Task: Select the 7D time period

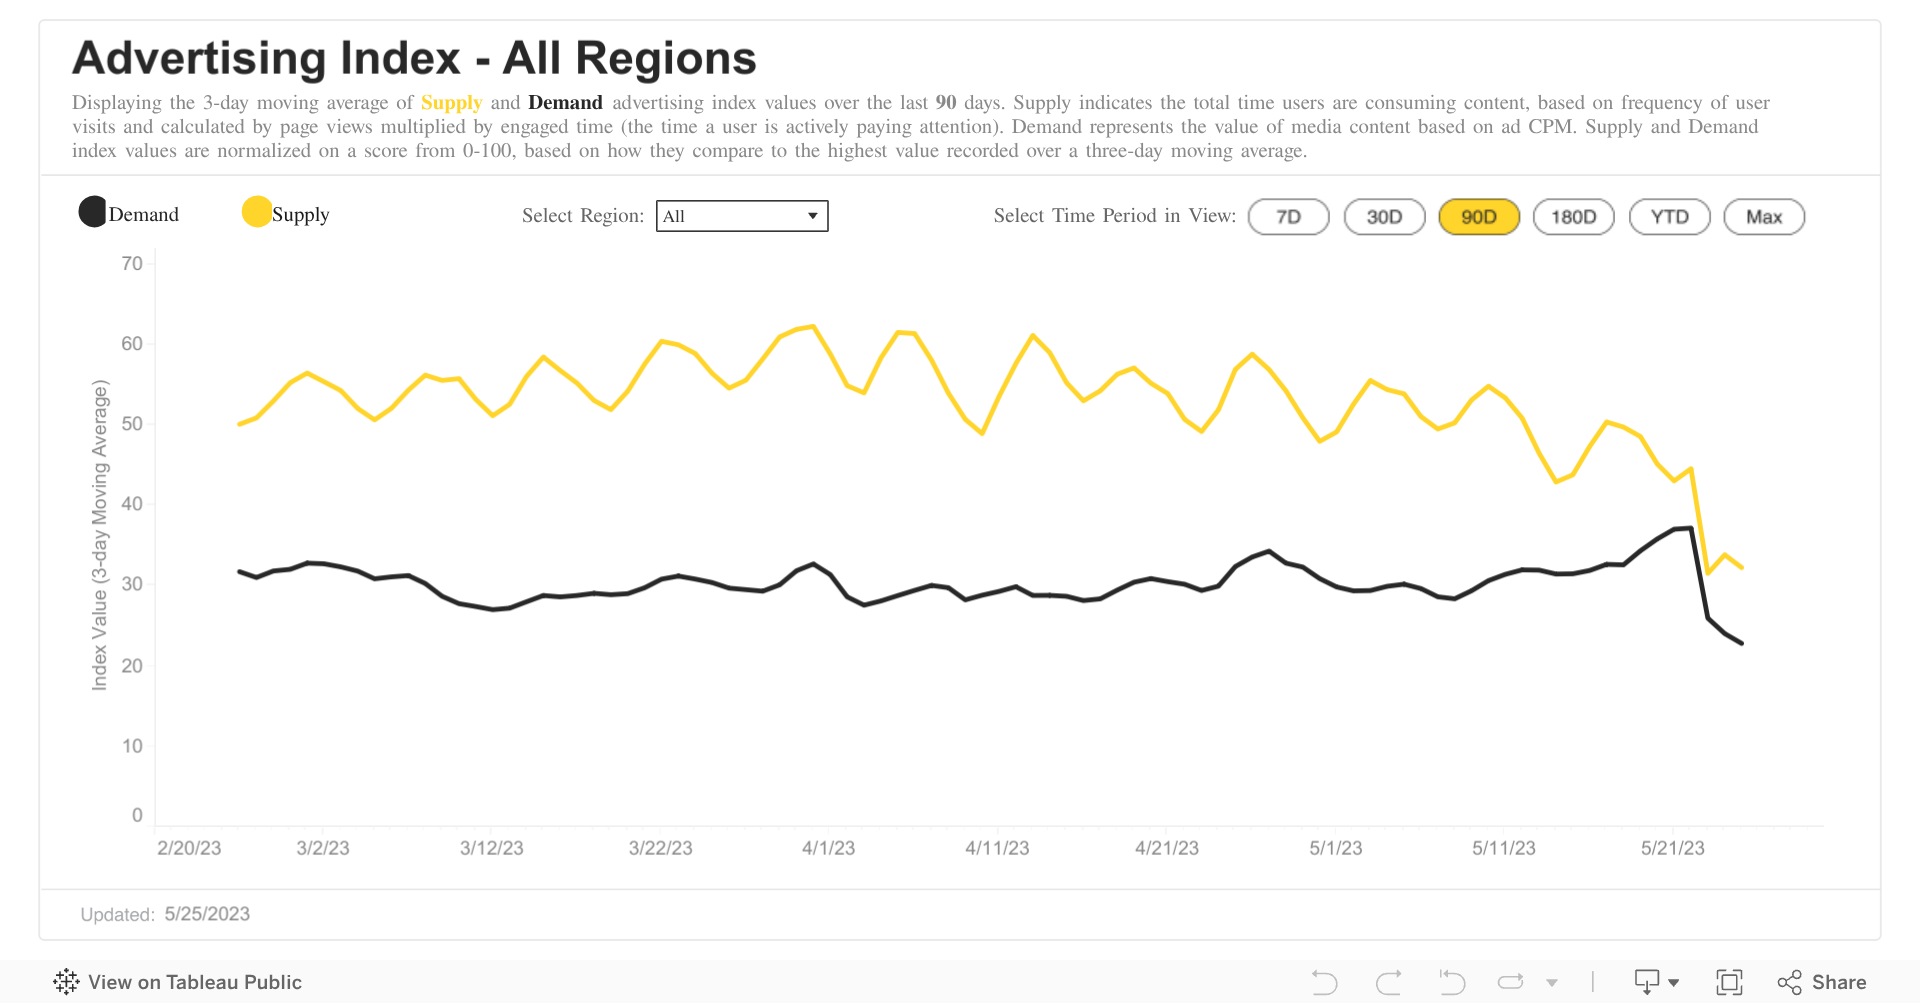Action: click(1288, 217)
